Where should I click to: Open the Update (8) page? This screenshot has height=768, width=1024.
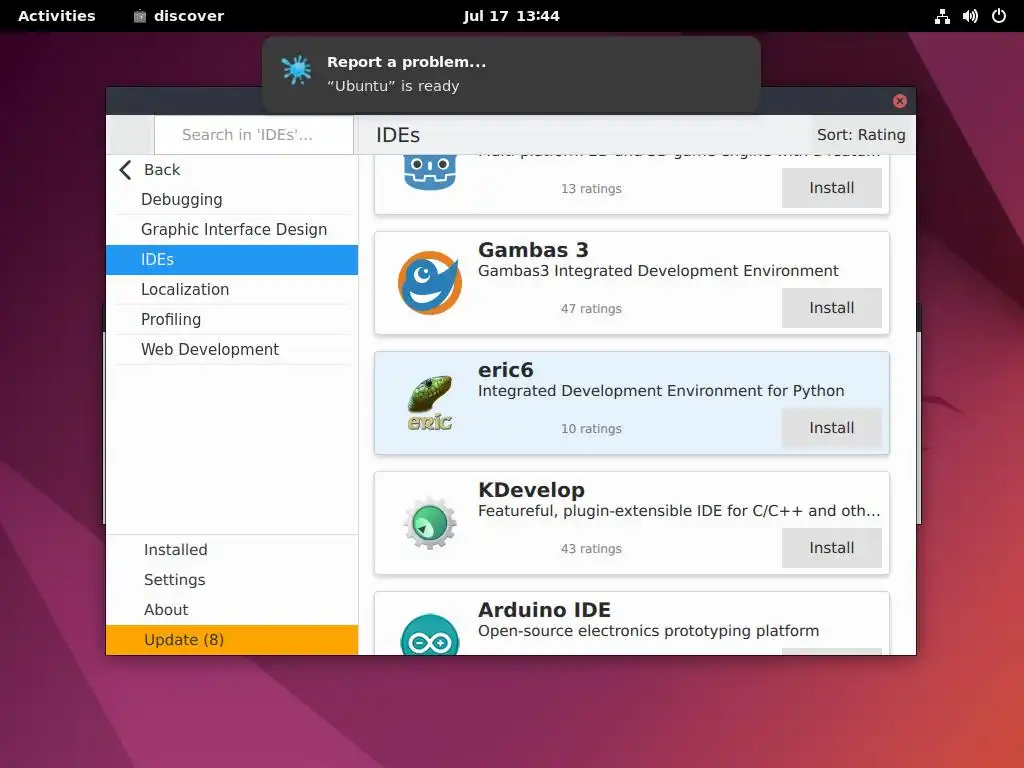pos(232,640)
